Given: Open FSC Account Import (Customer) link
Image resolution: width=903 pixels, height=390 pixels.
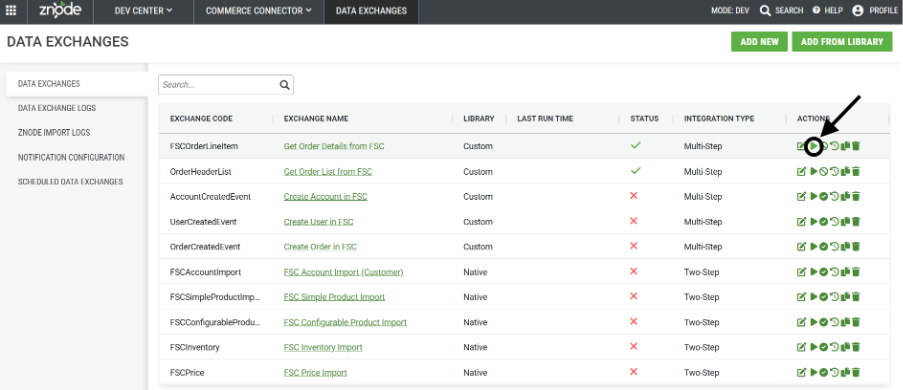Looking at the screenshot, I should (343, 272).
